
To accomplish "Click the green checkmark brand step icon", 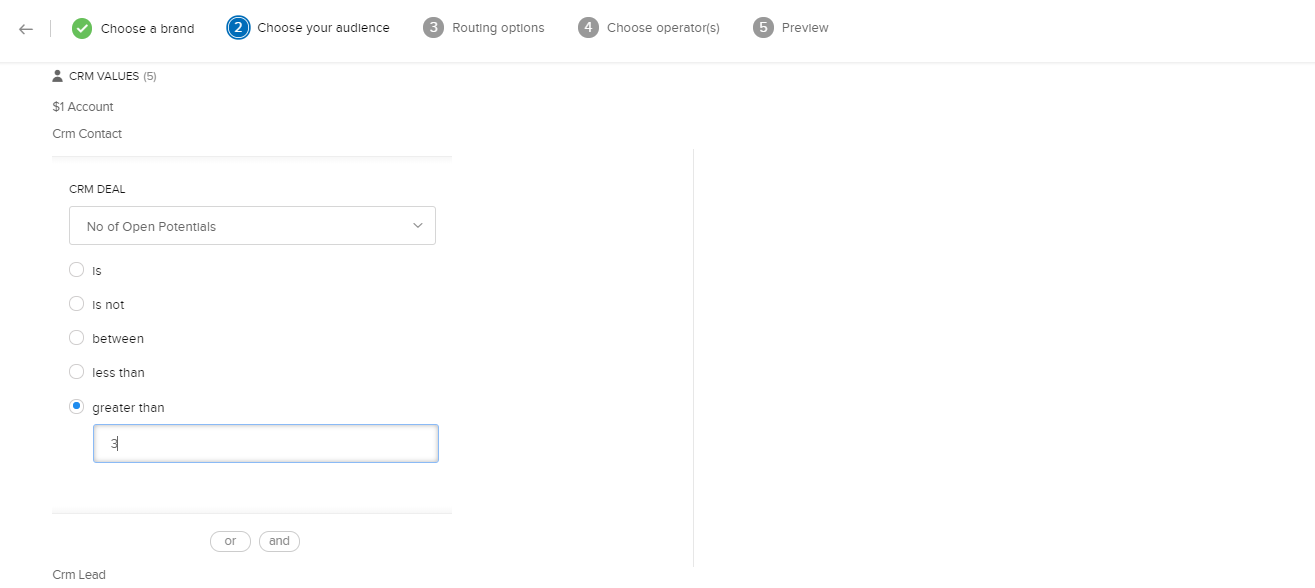I will (x=82, y=28).
